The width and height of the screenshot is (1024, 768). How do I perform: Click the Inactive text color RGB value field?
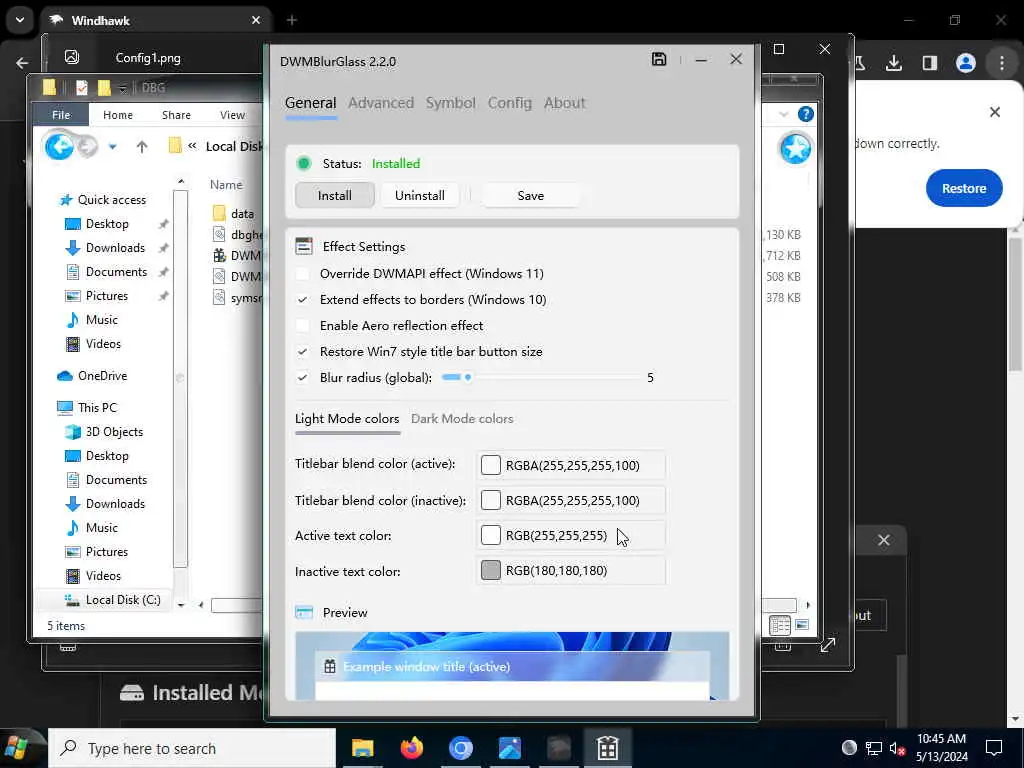click(571, 571)
